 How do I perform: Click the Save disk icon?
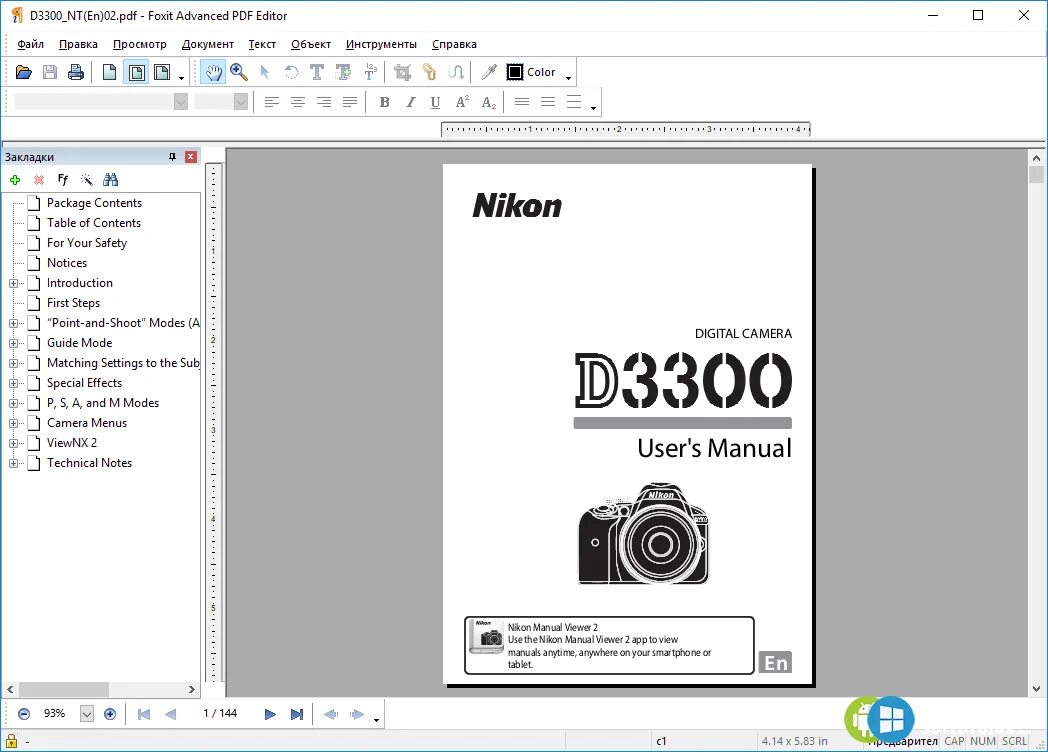(x=49, y=72)
